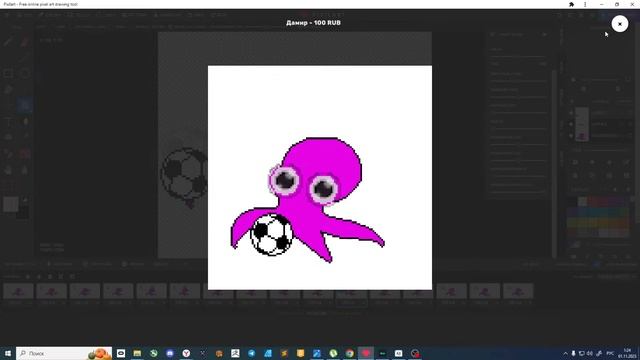Screen dimensions: 640x360
Task: Click the taskbar search box "Поиск"
Action: point(64,353)
